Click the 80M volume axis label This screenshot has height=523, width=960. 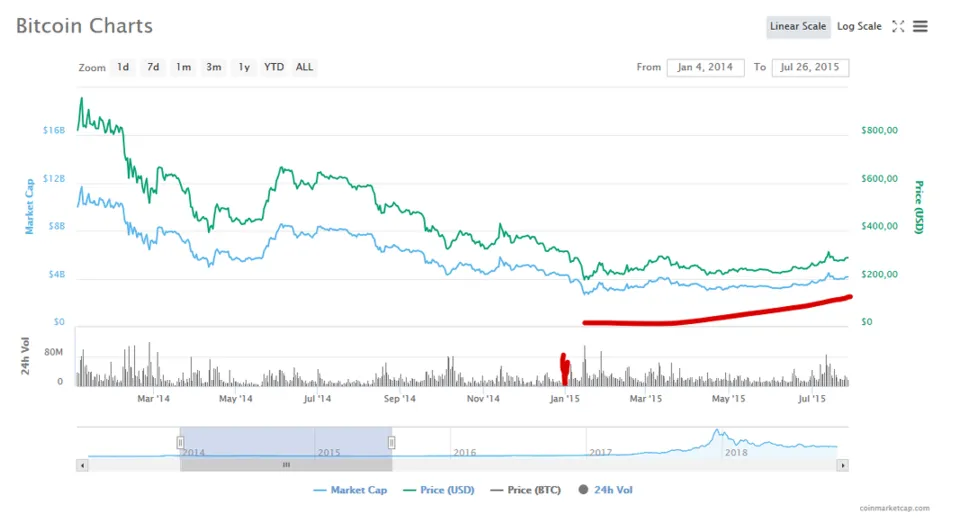pos(53,352)
